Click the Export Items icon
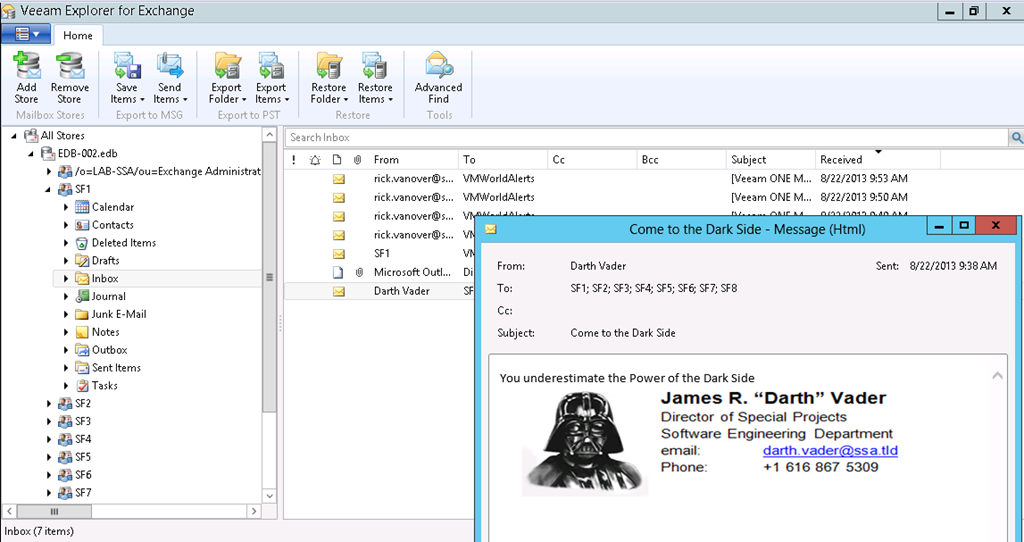The image size is (1024, 542). pos(271,67)
